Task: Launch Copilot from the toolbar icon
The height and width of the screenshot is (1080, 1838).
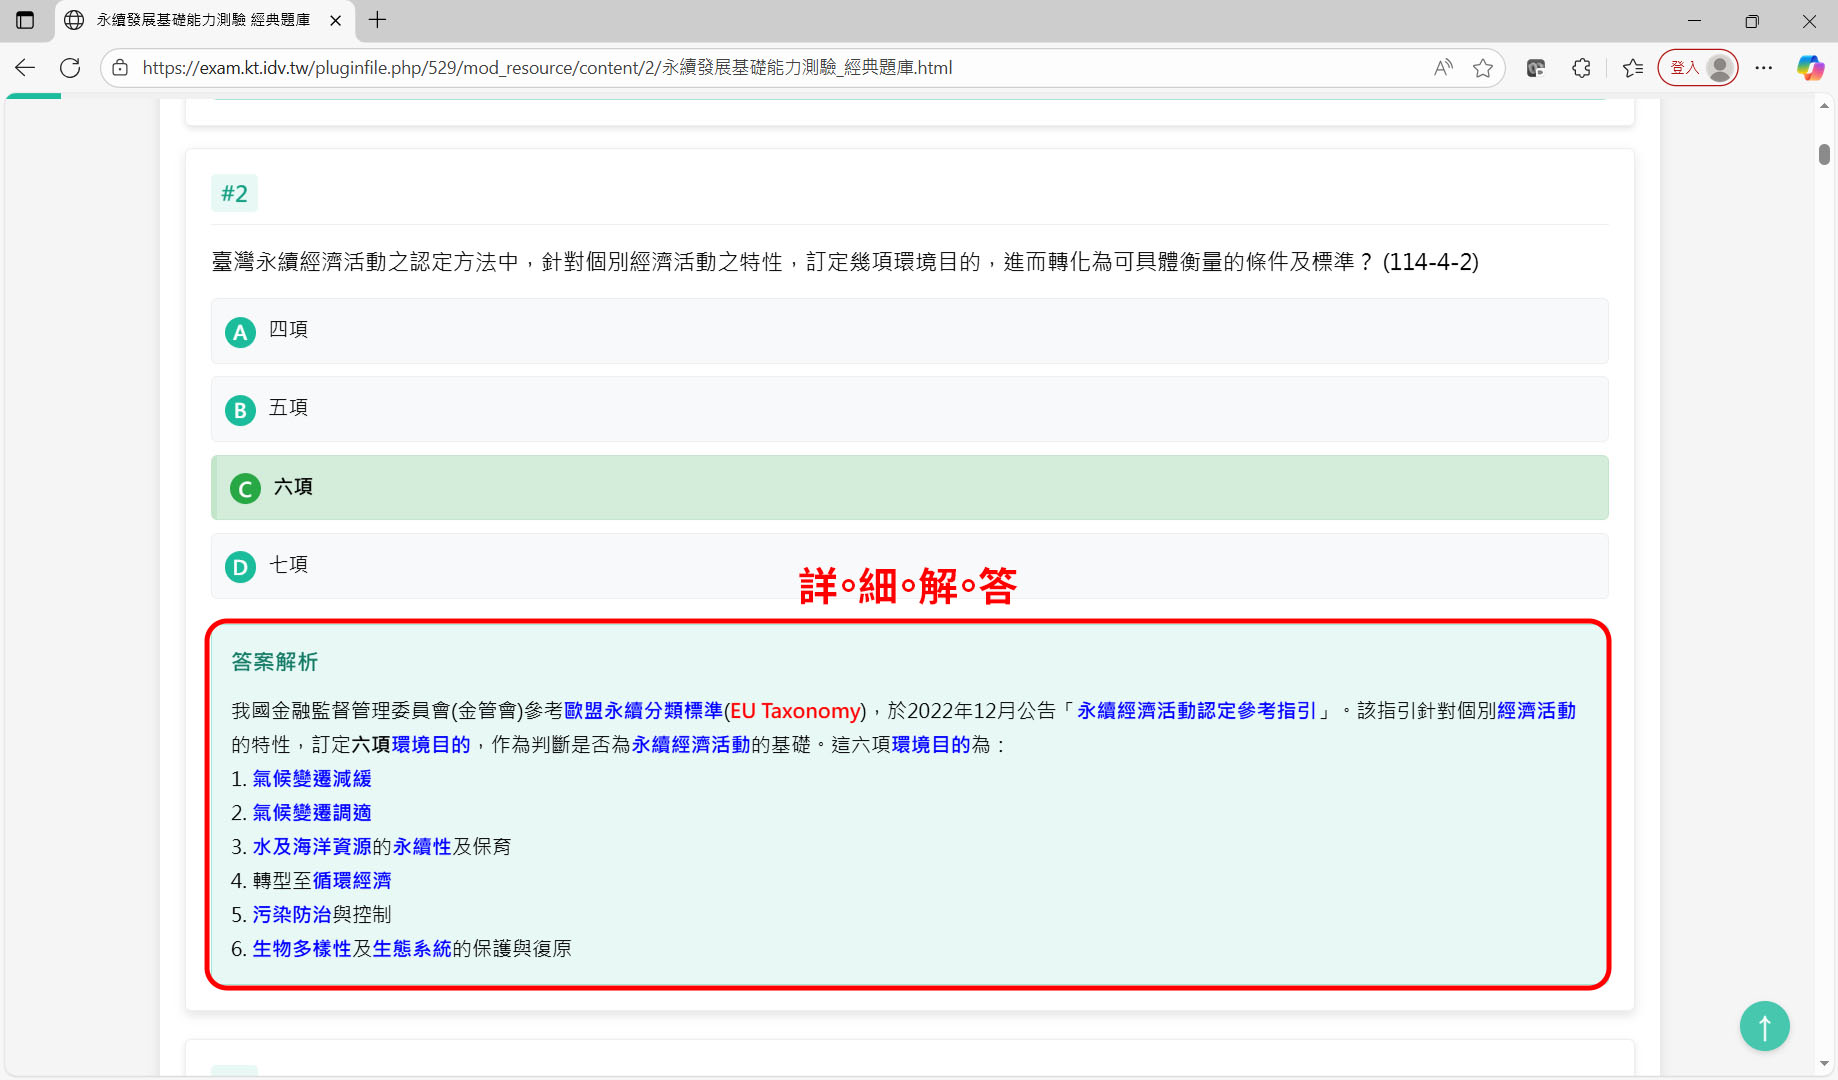Action: 1810,68
